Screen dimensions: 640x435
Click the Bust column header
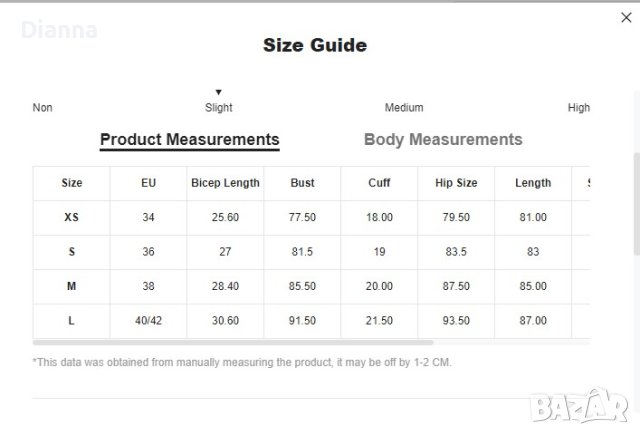click(x=303, y=183)
